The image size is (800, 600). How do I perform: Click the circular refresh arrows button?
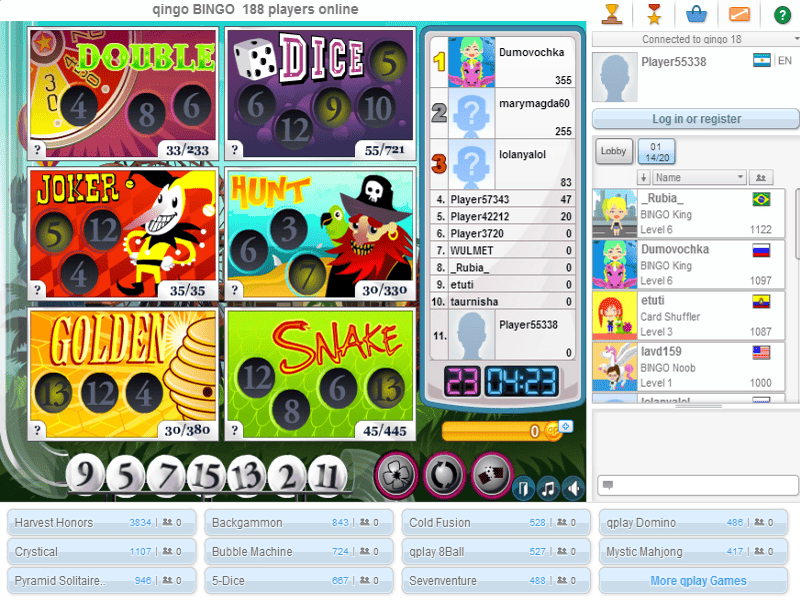pyautogui.click(x=444, y=476)
